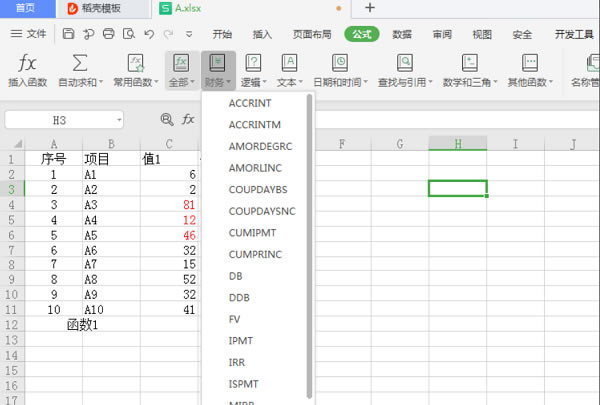This screenshot has width=600, height=405.
Task: Open the 稻壳模板 templates tab
Action: [x=102, y=8]
